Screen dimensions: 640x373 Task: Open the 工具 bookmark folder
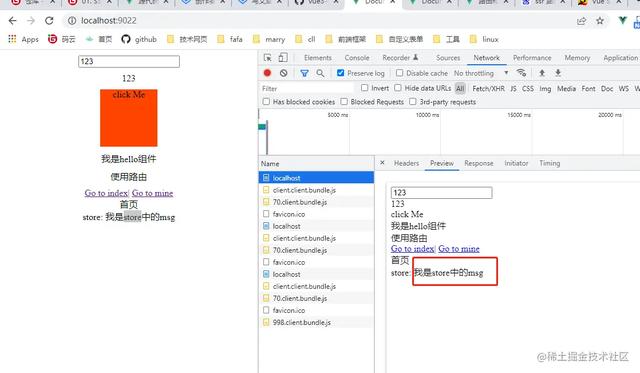point(446,39)
